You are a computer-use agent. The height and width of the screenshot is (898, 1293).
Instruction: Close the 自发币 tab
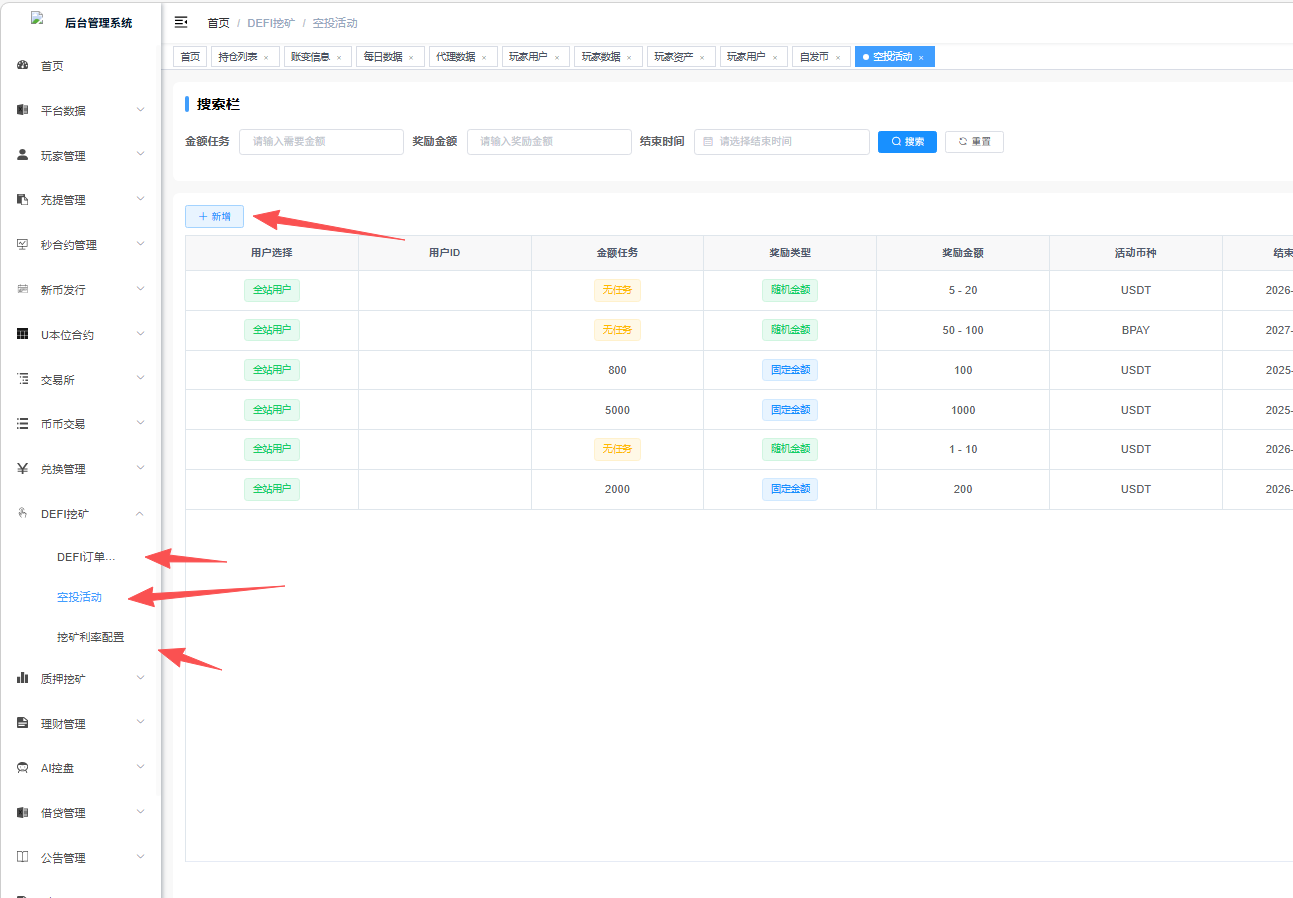(x=838, y=58)
